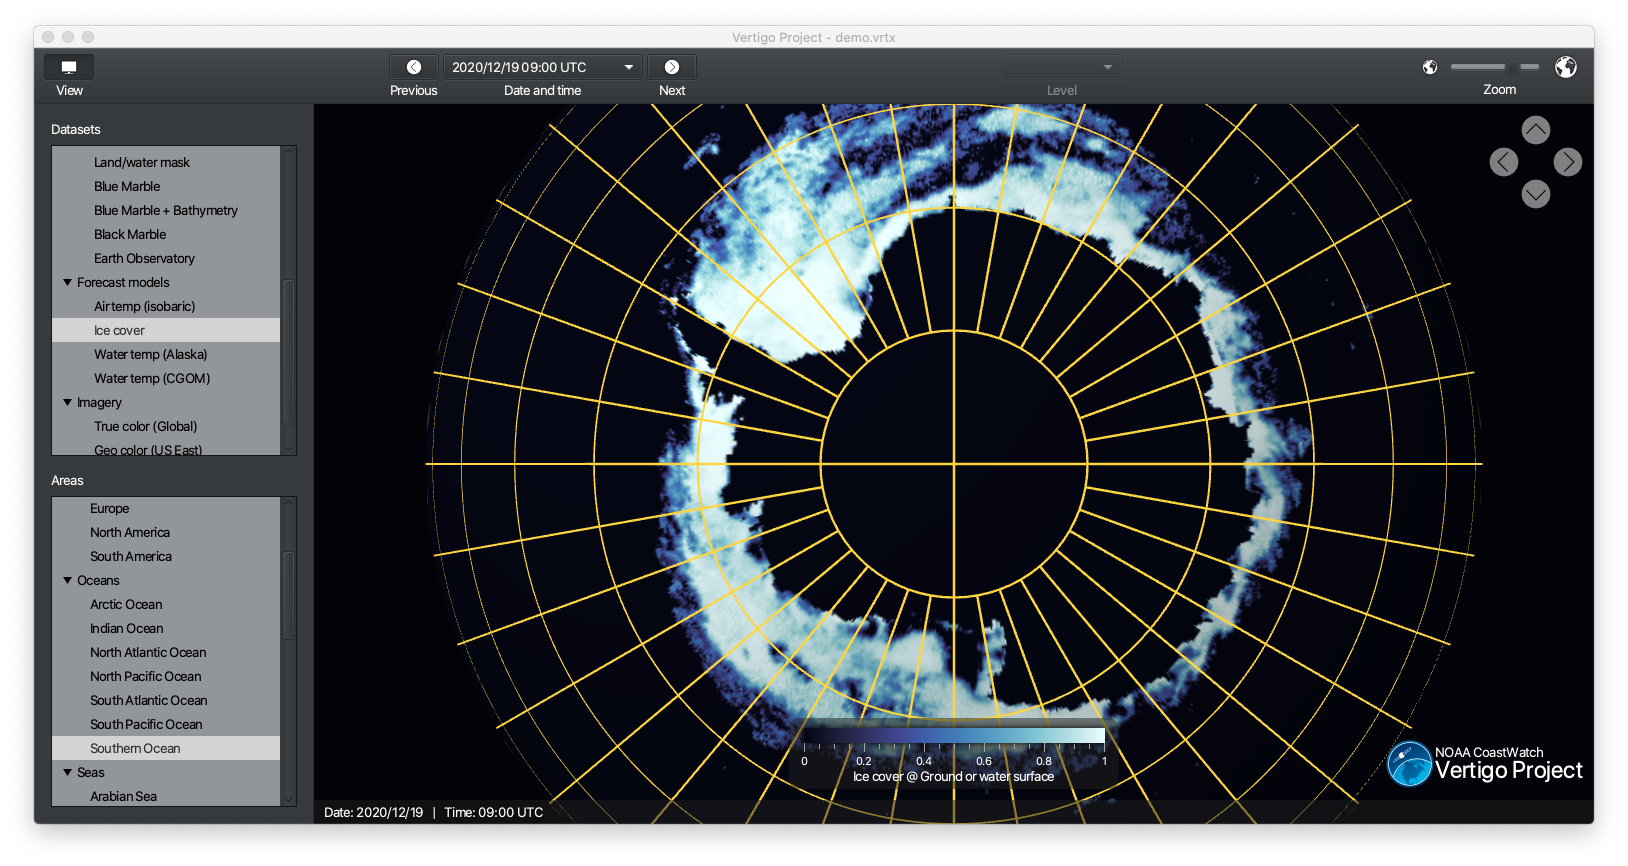The image size is (1628, 866).
Task: Advance to Next time step
Action: pos(672,67)
